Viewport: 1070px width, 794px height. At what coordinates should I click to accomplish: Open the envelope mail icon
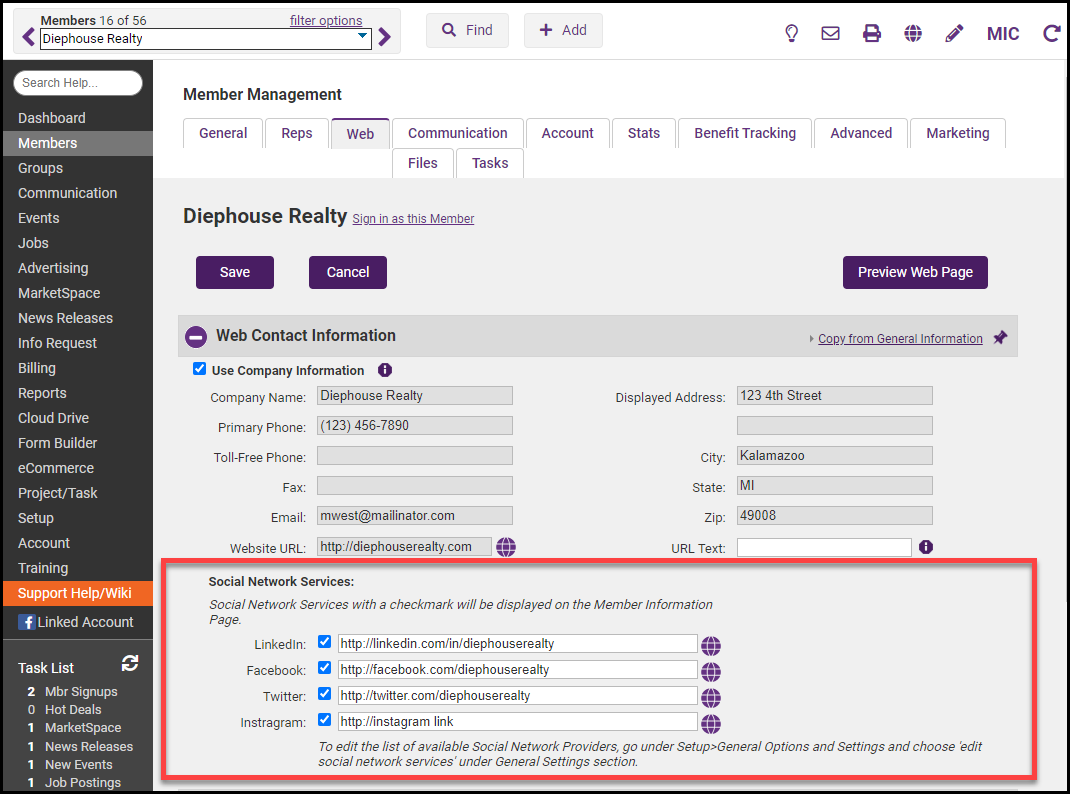pos(830,33)
